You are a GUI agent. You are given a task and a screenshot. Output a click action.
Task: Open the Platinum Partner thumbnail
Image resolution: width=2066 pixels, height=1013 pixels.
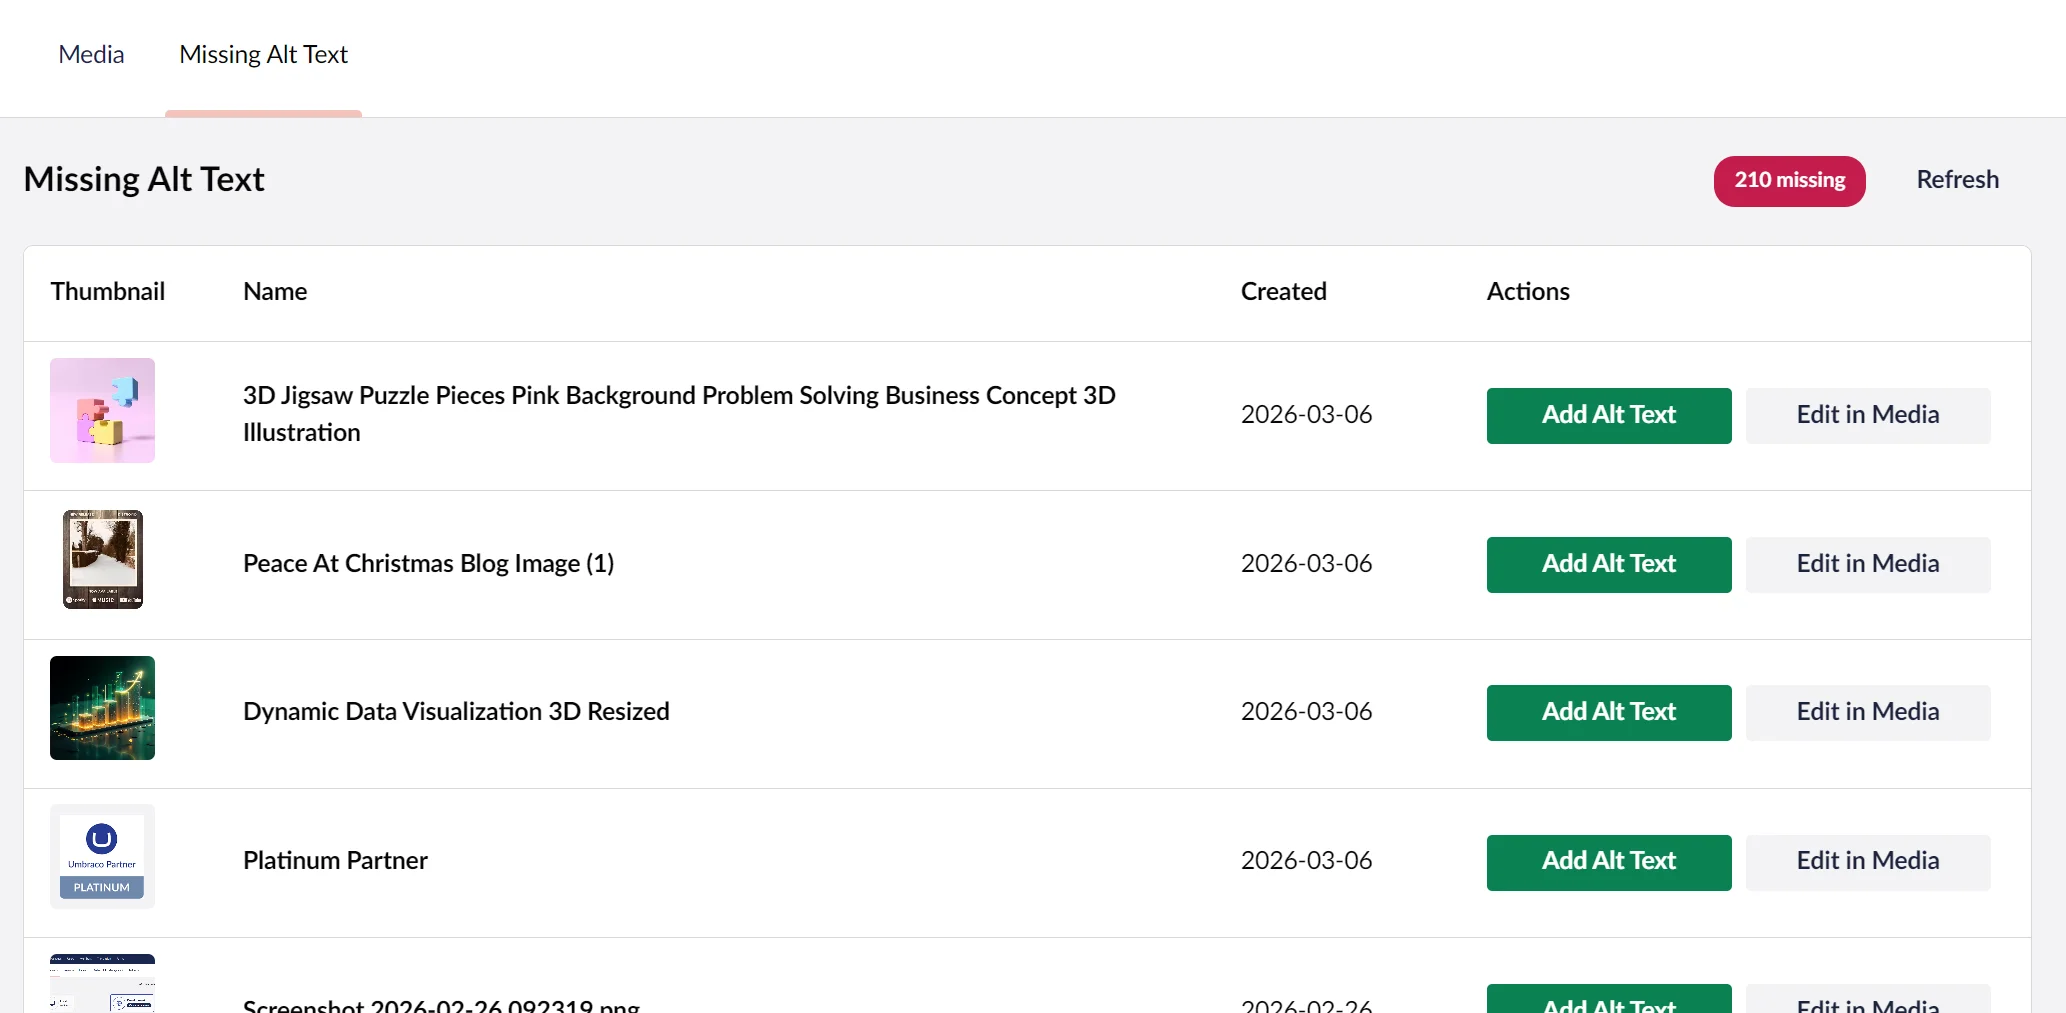point(103,857)
